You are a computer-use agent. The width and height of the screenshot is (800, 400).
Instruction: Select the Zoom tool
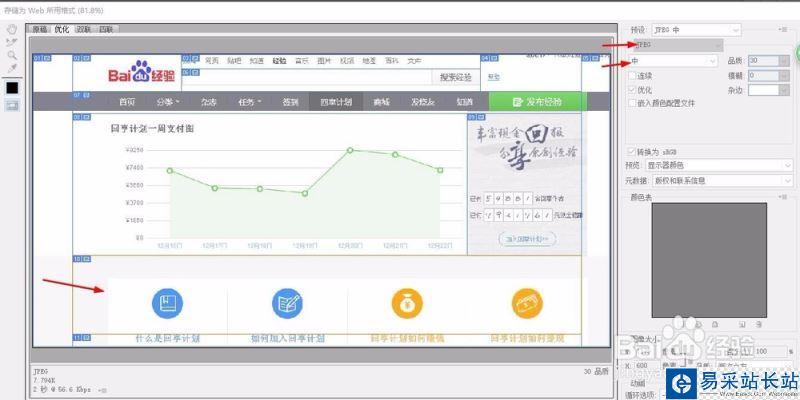coord(12,55)
